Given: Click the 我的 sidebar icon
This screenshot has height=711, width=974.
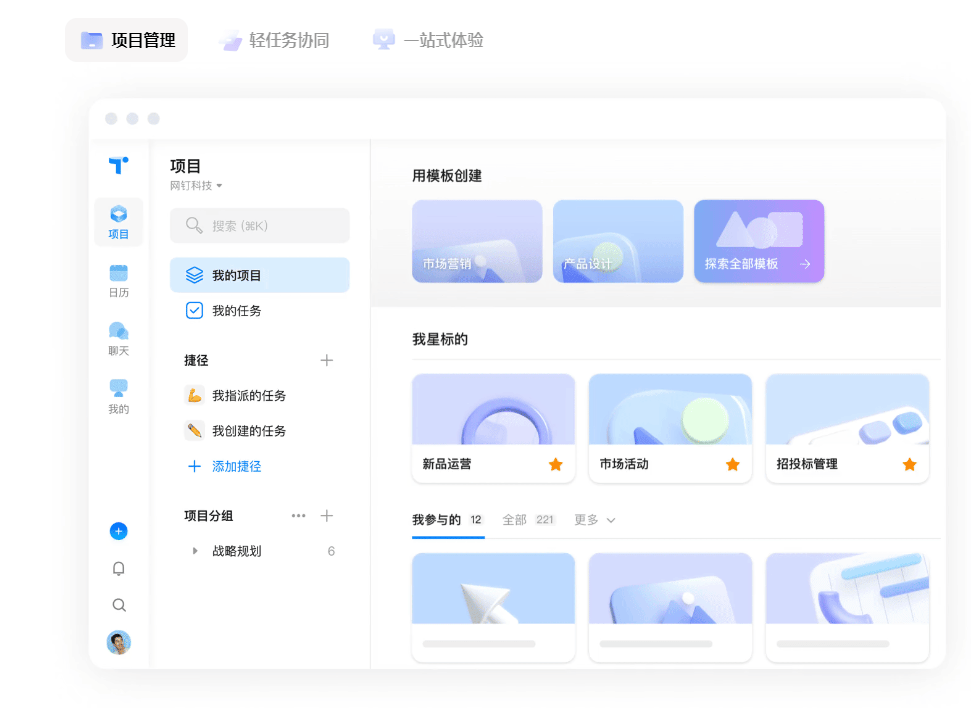Looking at the screenshot, I should [x=119, y=396].
